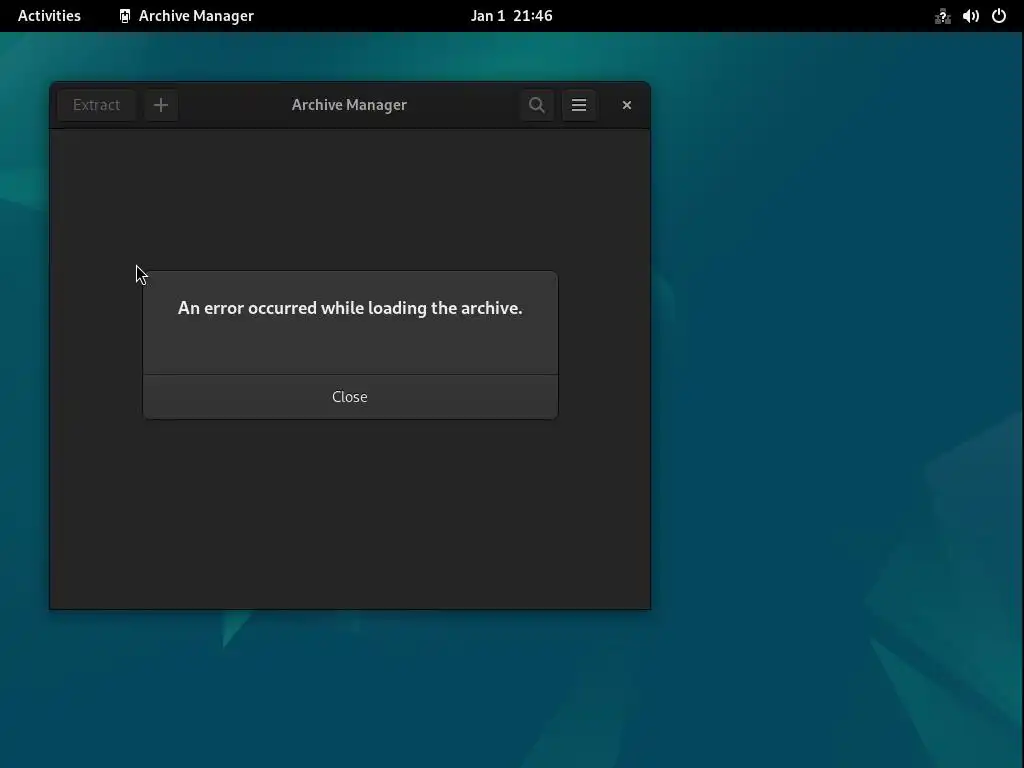Open the hamburger main menu
Viewport: 1024px width, 768px height.
pos(579,105)
